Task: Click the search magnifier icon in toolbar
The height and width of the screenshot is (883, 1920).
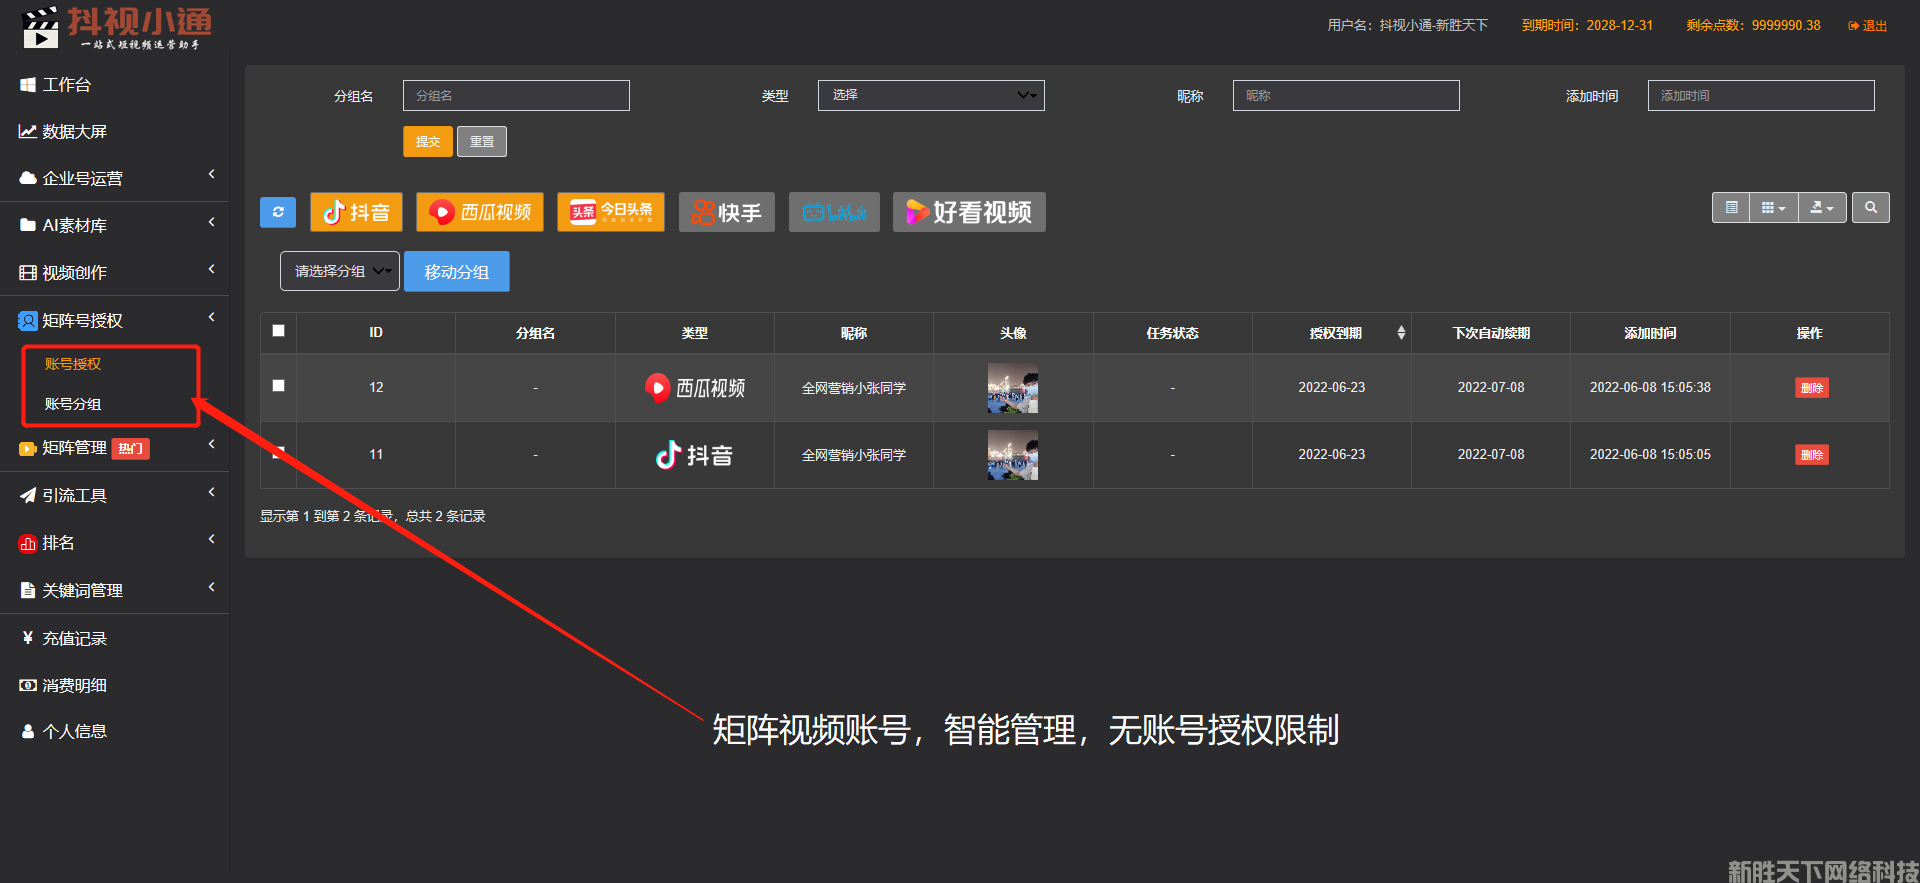Action: click(x=1870, y=208)
